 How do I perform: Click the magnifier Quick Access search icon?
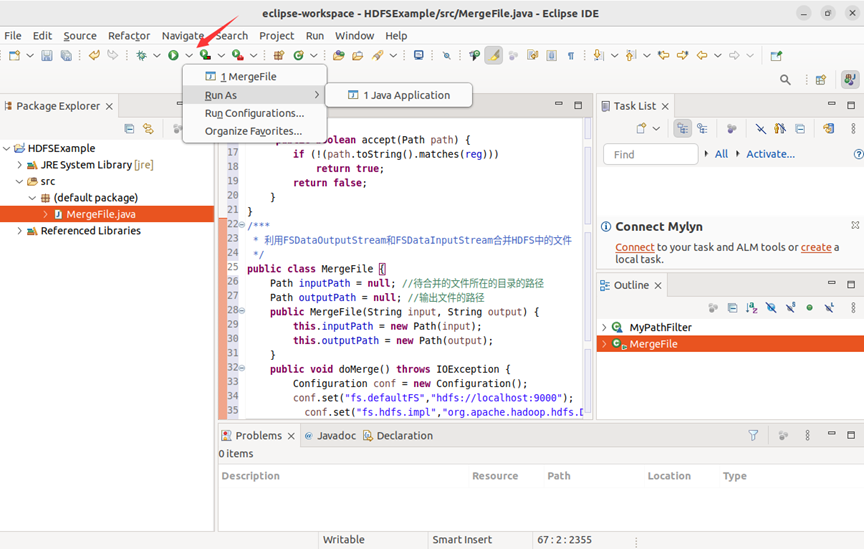click(785, 80)
